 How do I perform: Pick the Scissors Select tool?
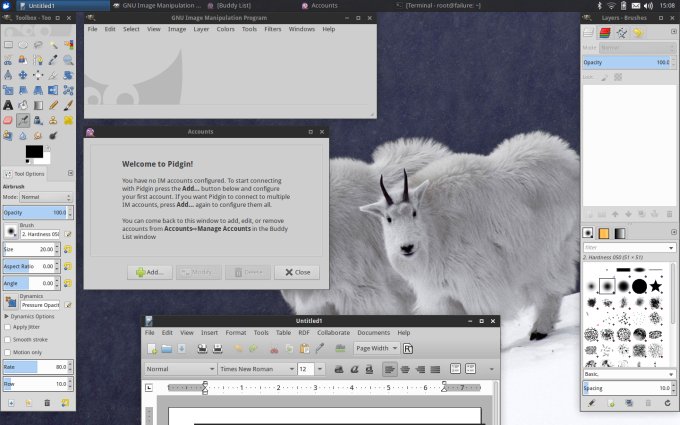(8, 60)
